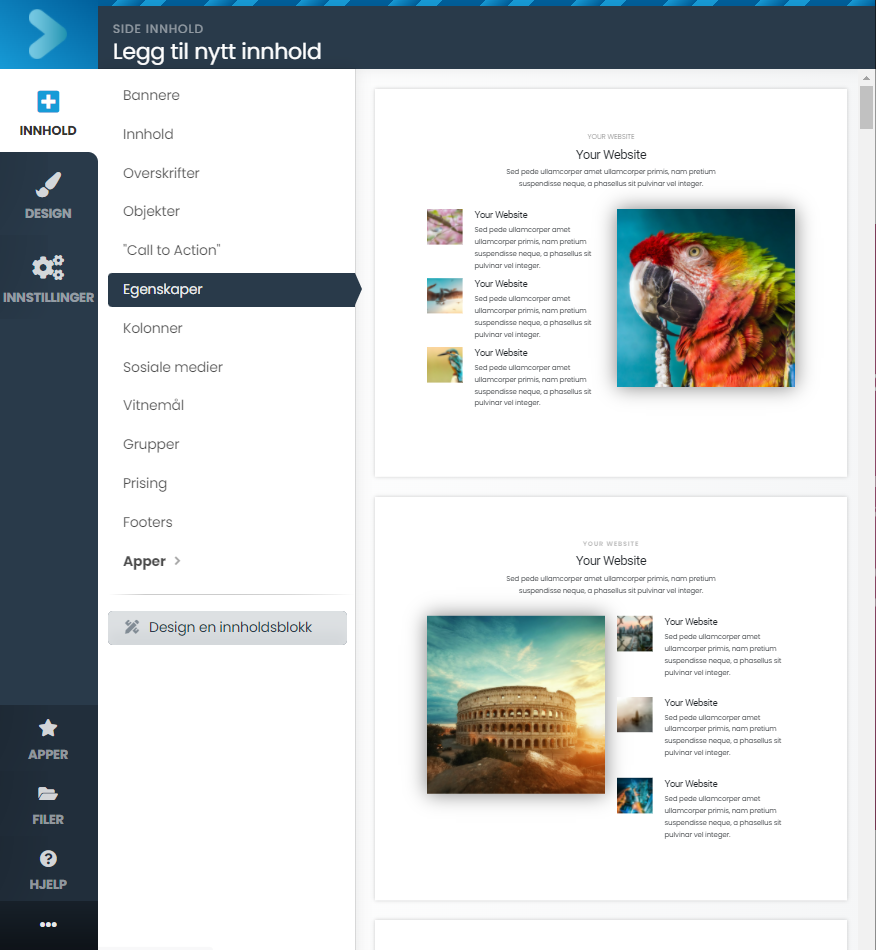Open Innstillinger gears panel
Screen dimensions: 876x950
pos(48,268)
